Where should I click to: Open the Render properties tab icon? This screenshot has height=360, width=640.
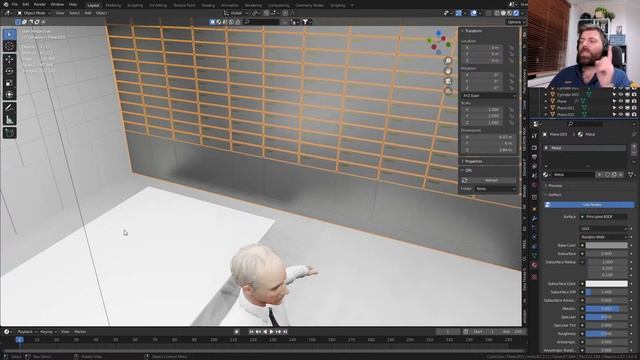click(x=534, y=147)
